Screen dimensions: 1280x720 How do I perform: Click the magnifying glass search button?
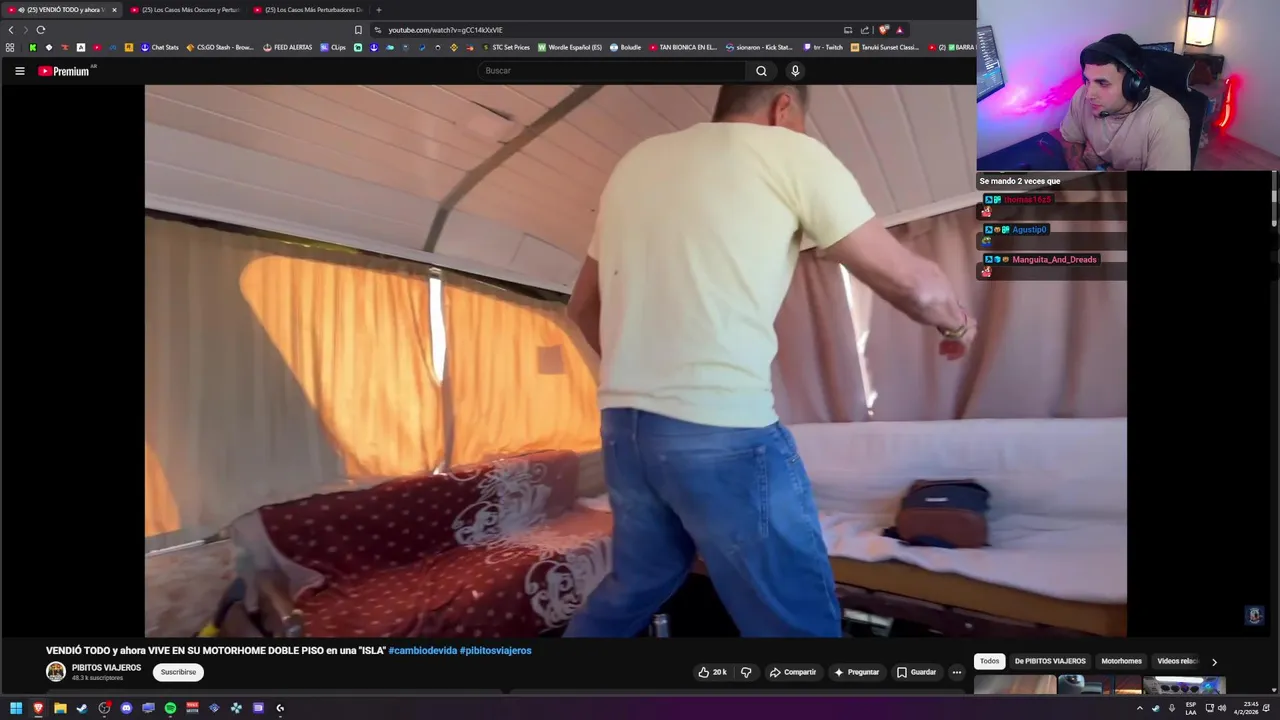click(761, 71)
